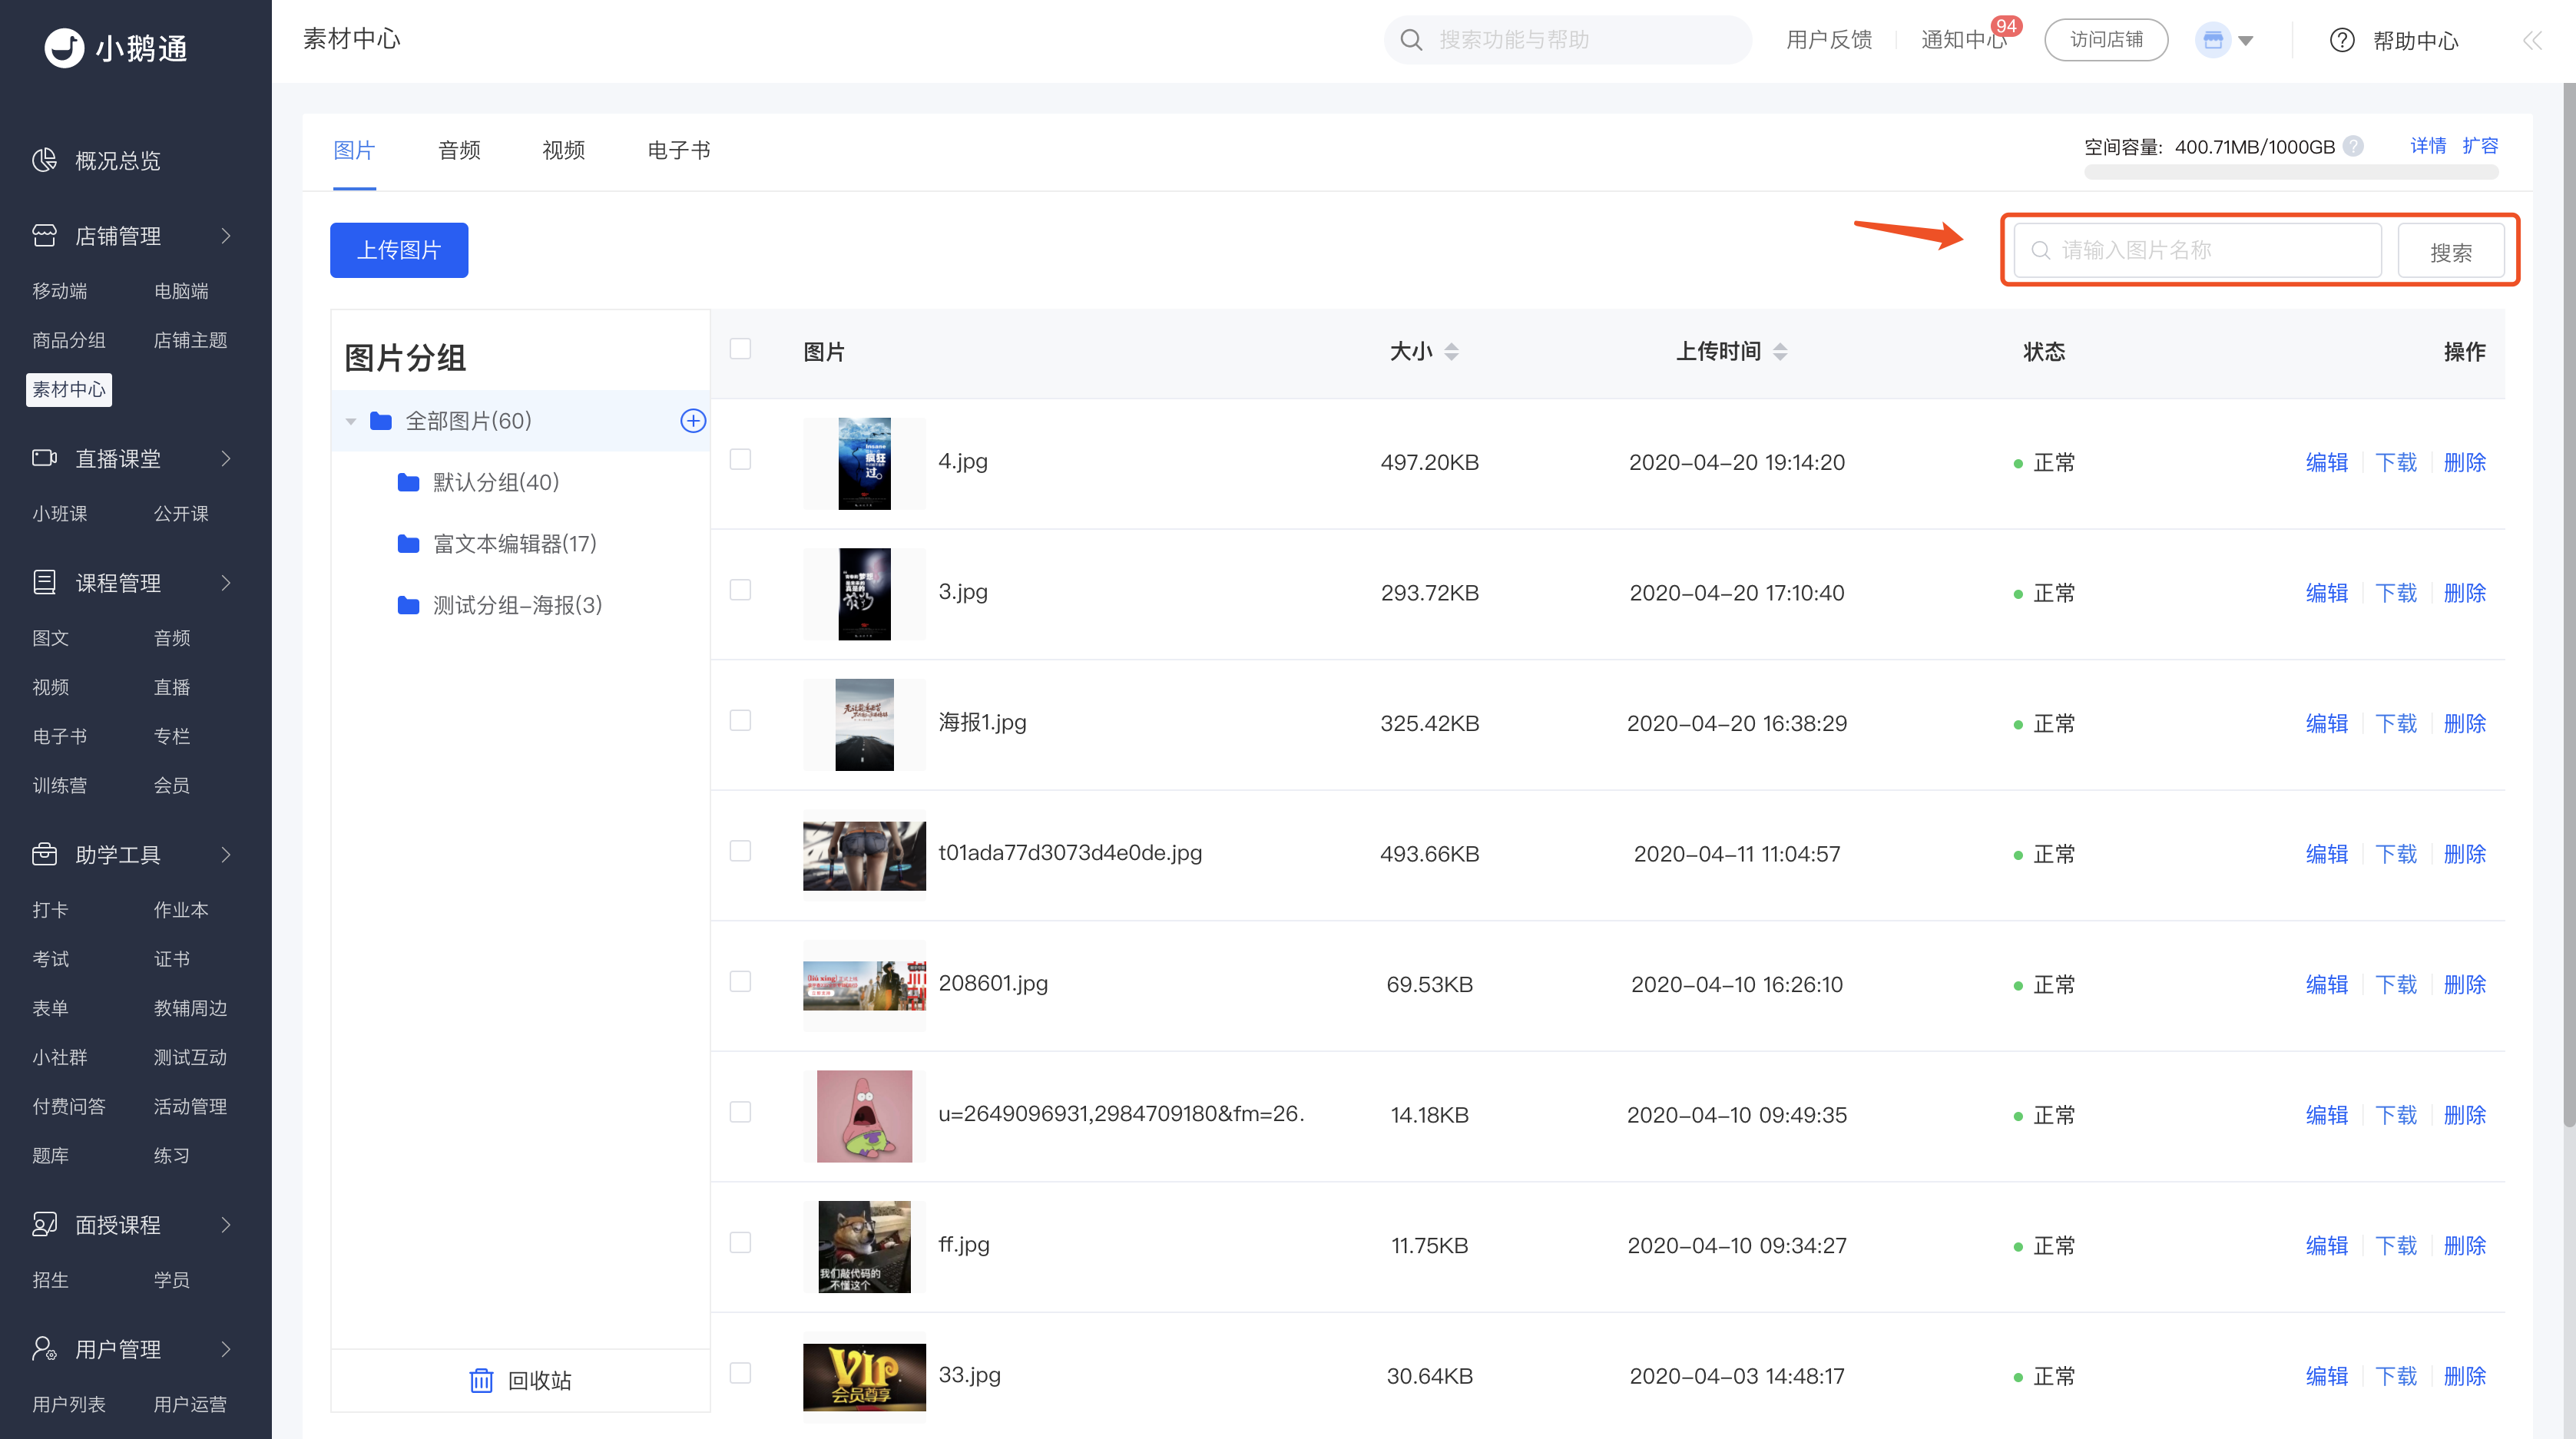
Task: Expand the 面授课程 chevron
Action: (x=226, y=1224)
